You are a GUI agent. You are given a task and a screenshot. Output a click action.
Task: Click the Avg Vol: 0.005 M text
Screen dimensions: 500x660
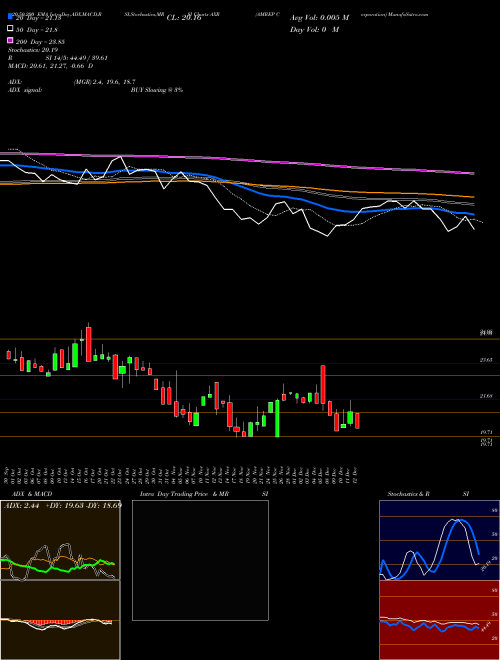(x=319, y=18)
